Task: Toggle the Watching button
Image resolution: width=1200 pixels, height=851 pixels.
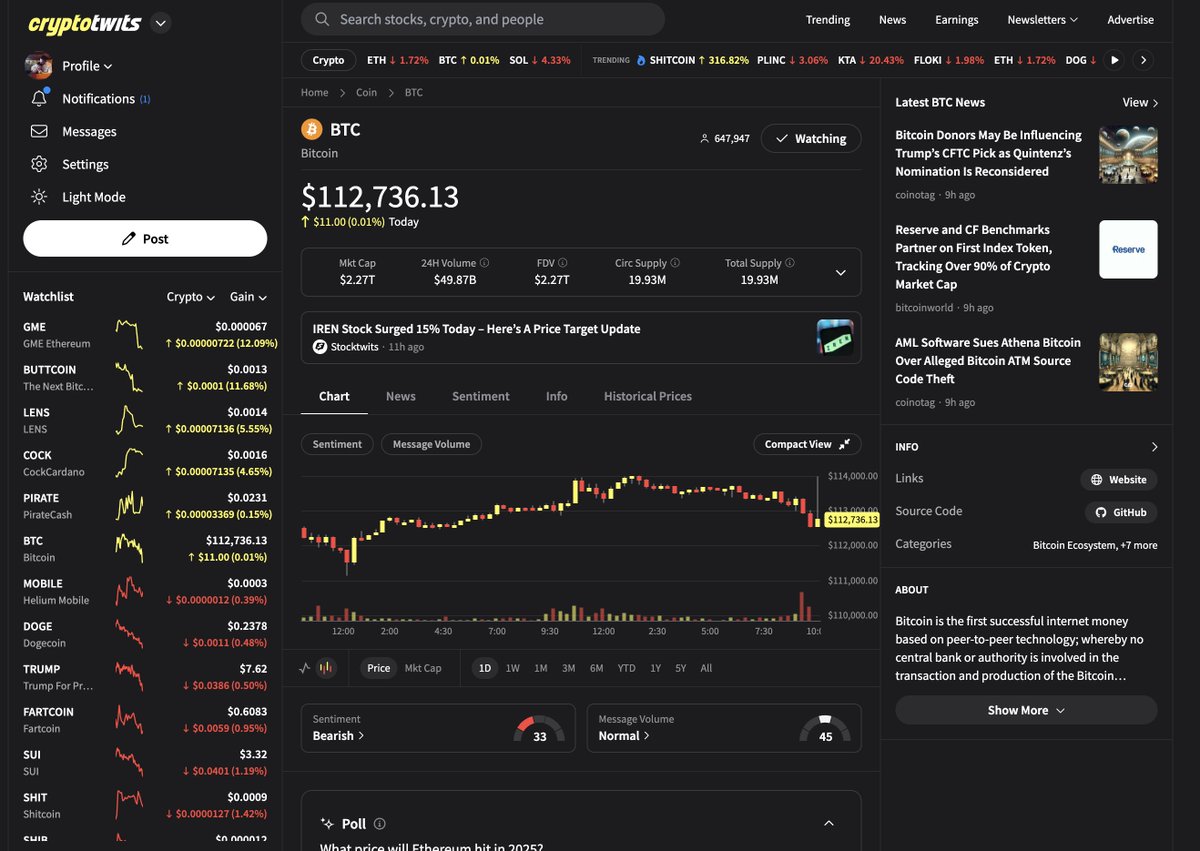Action: [811, 138]
